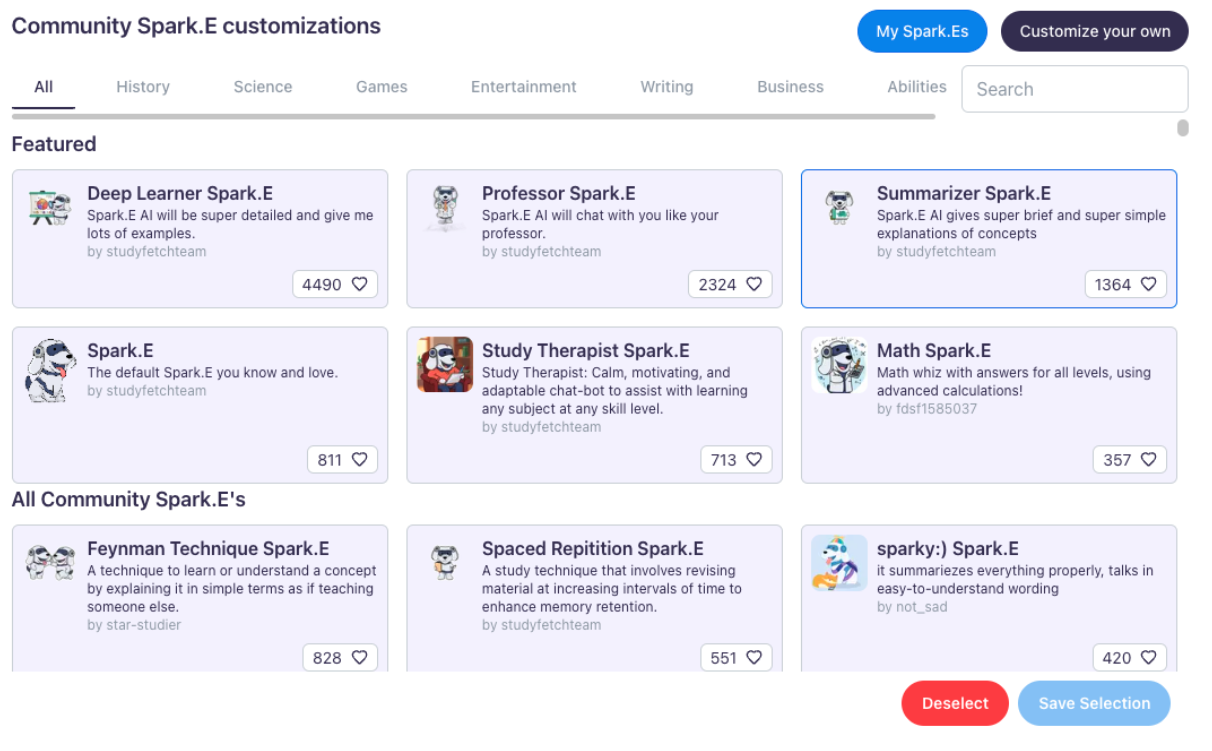The width and height of the screenshot is (1212, 751).
Task: Toggle the like on Summarizer Spark.E
Action: (1149, 284)
